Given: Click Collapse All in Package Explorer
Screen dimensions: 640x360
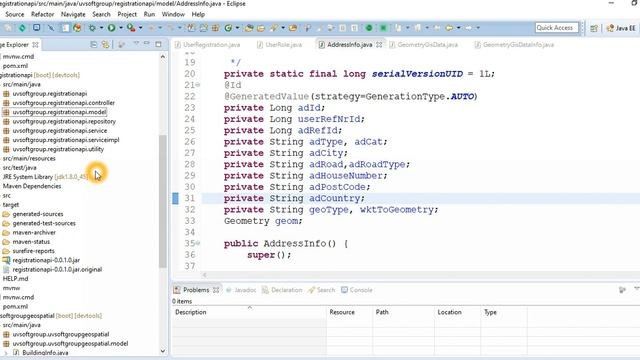Looking at the screenshot, I should (93, 44).
